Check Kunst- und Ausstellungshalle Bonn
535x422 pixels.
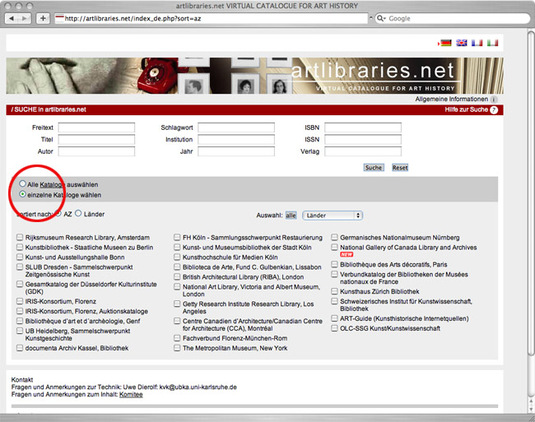pyautogui.click(x=20, y=257)
